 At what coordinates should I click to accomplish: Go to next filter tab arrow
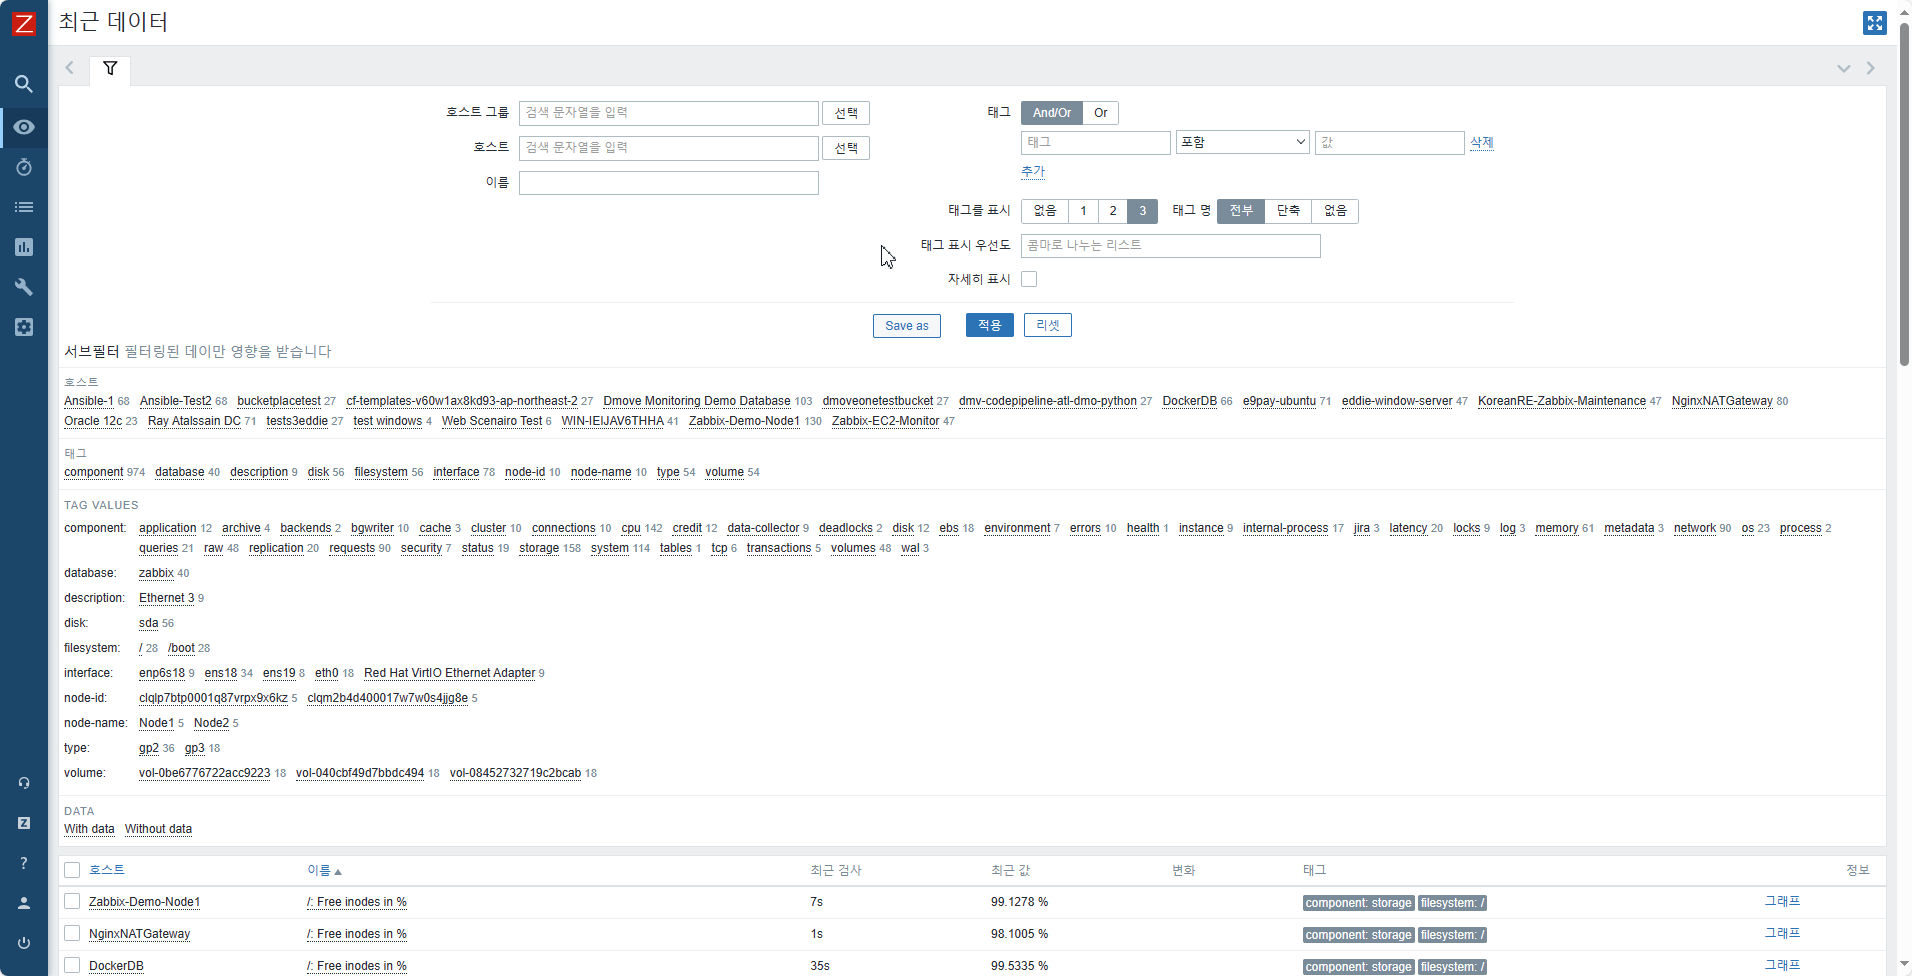coord(1870,68)
